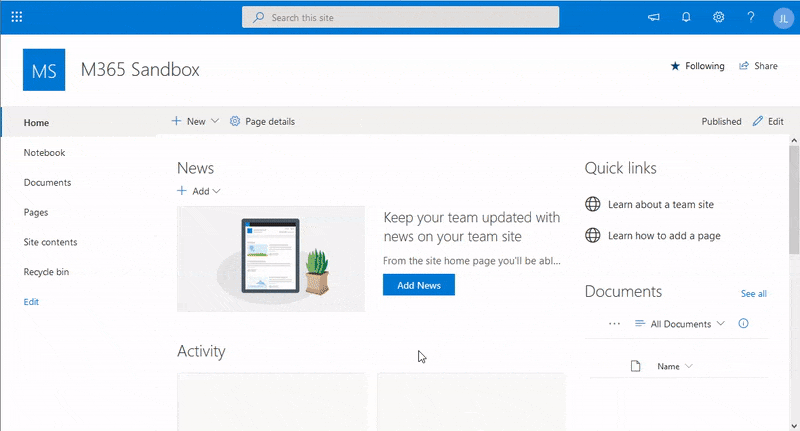This screenshot has width=800, height=431.
Task: Open the settings gear icon
Action: point(718,17)
